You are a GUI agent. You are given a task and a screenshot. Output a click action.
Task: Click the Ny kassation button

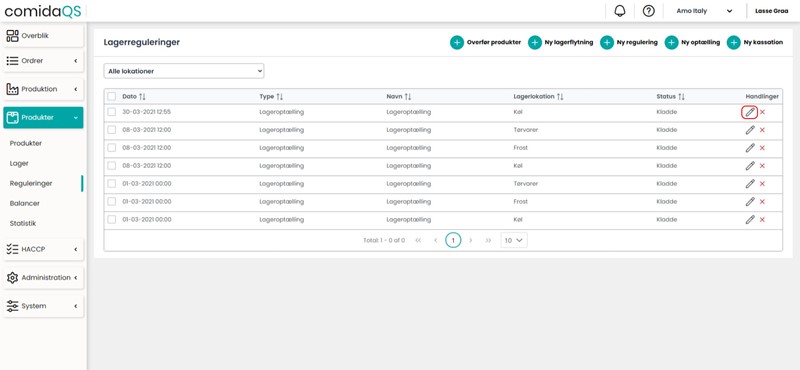755,43
